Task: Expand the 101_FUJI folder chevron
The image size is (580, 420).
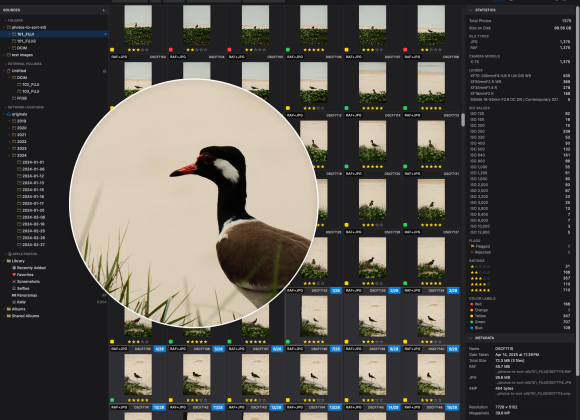Action: (x=9, y=34)
